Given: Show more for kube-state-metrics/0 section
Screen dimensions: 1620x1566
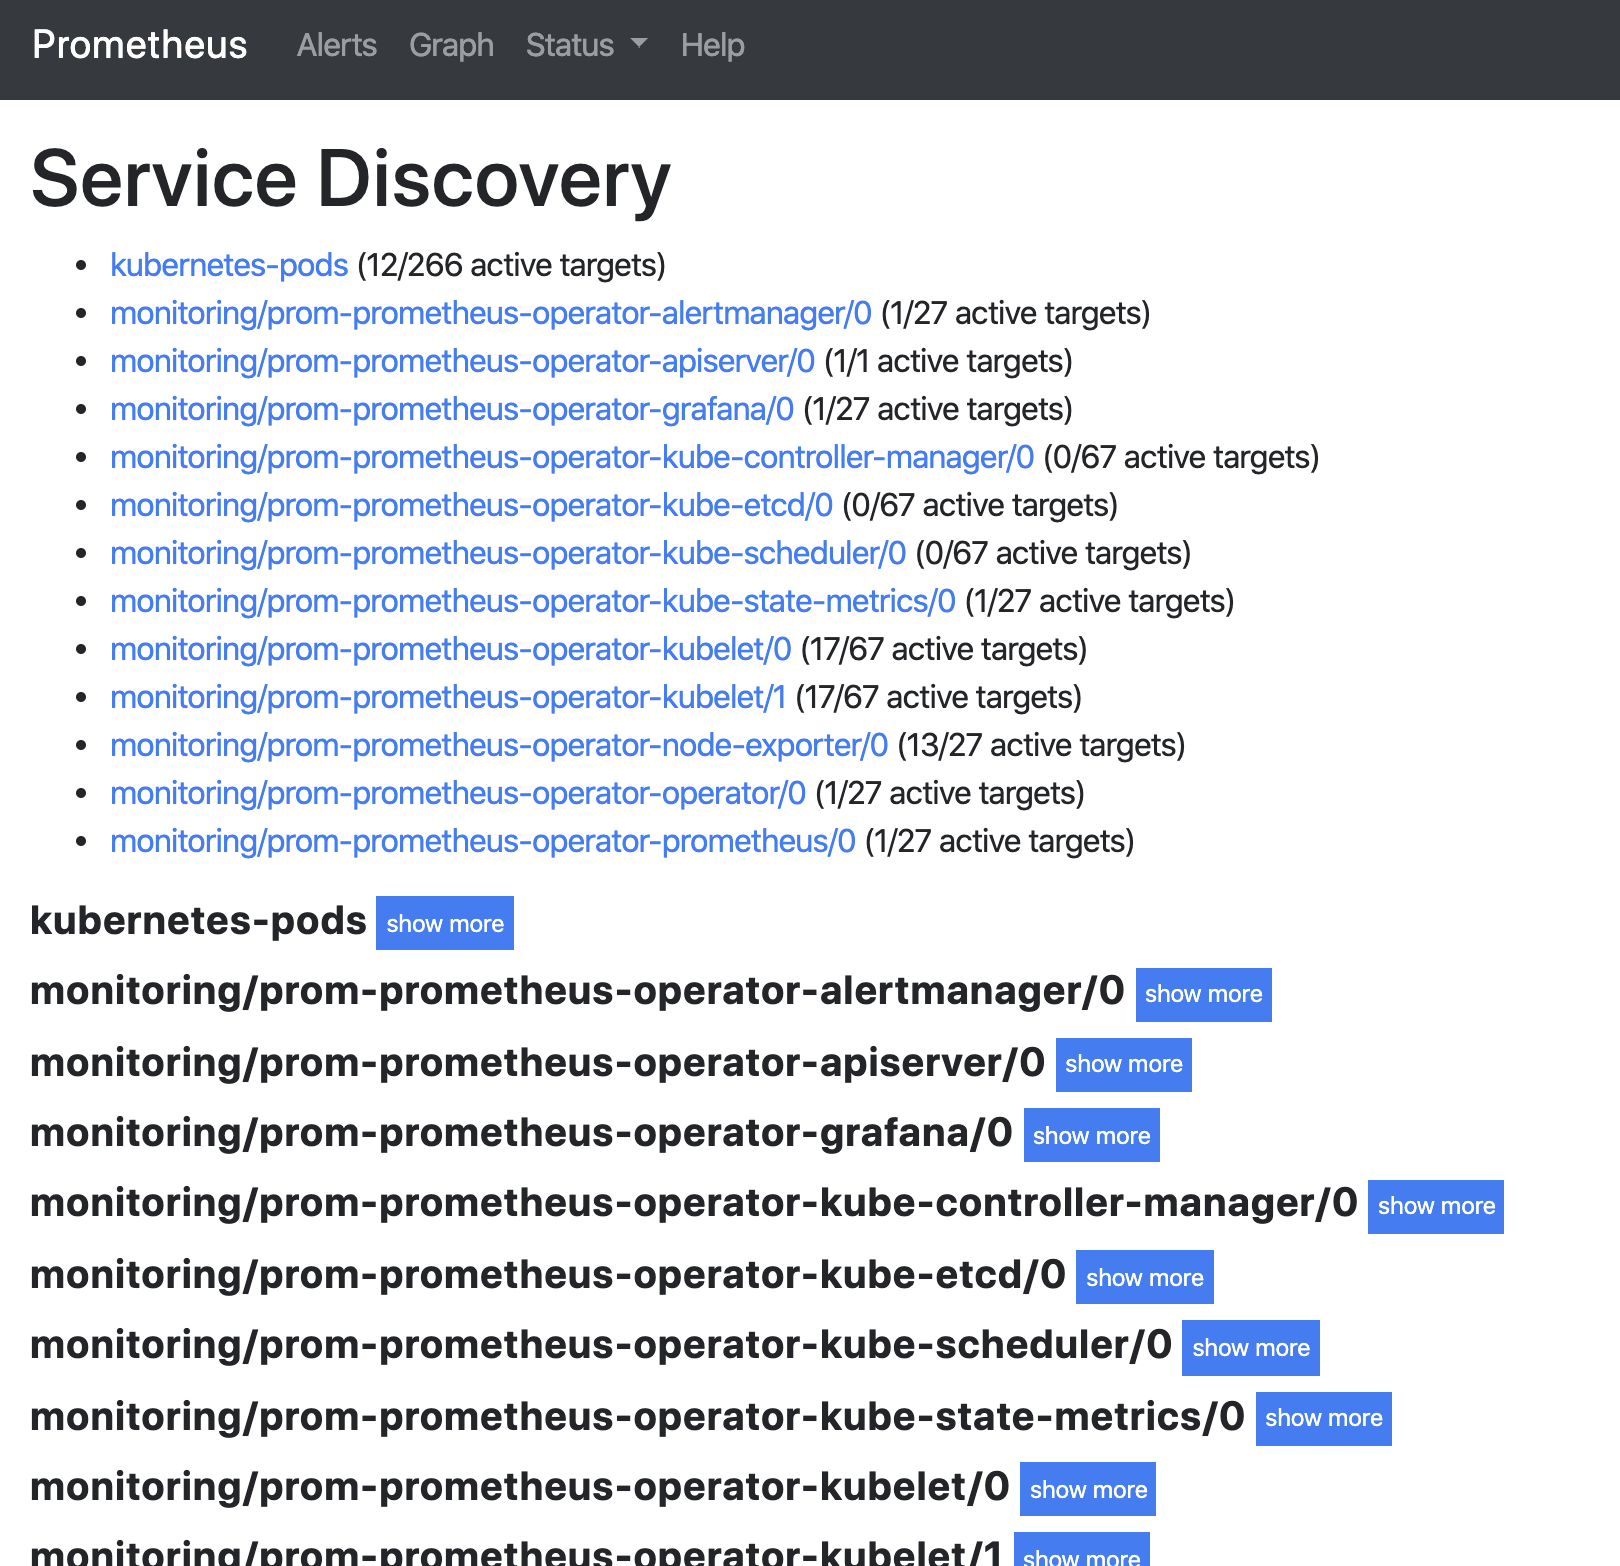Looking at the screenshot, I should 1324,1418.
